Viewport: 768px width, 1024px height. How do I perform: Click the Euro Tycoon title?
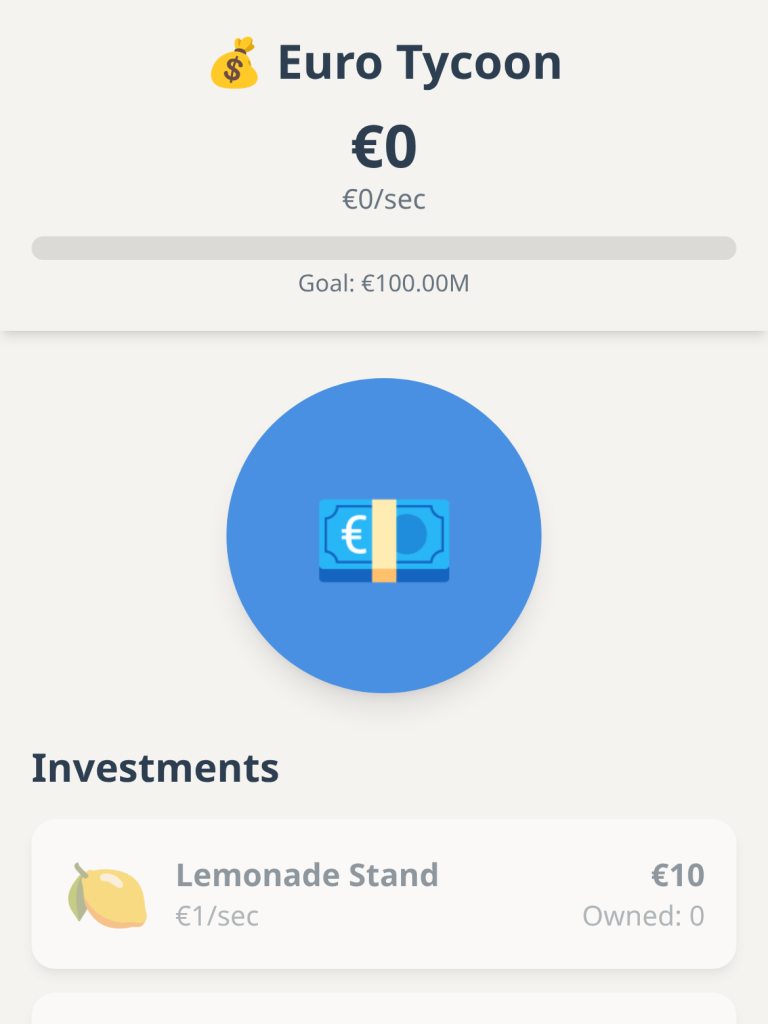[419, 63]
